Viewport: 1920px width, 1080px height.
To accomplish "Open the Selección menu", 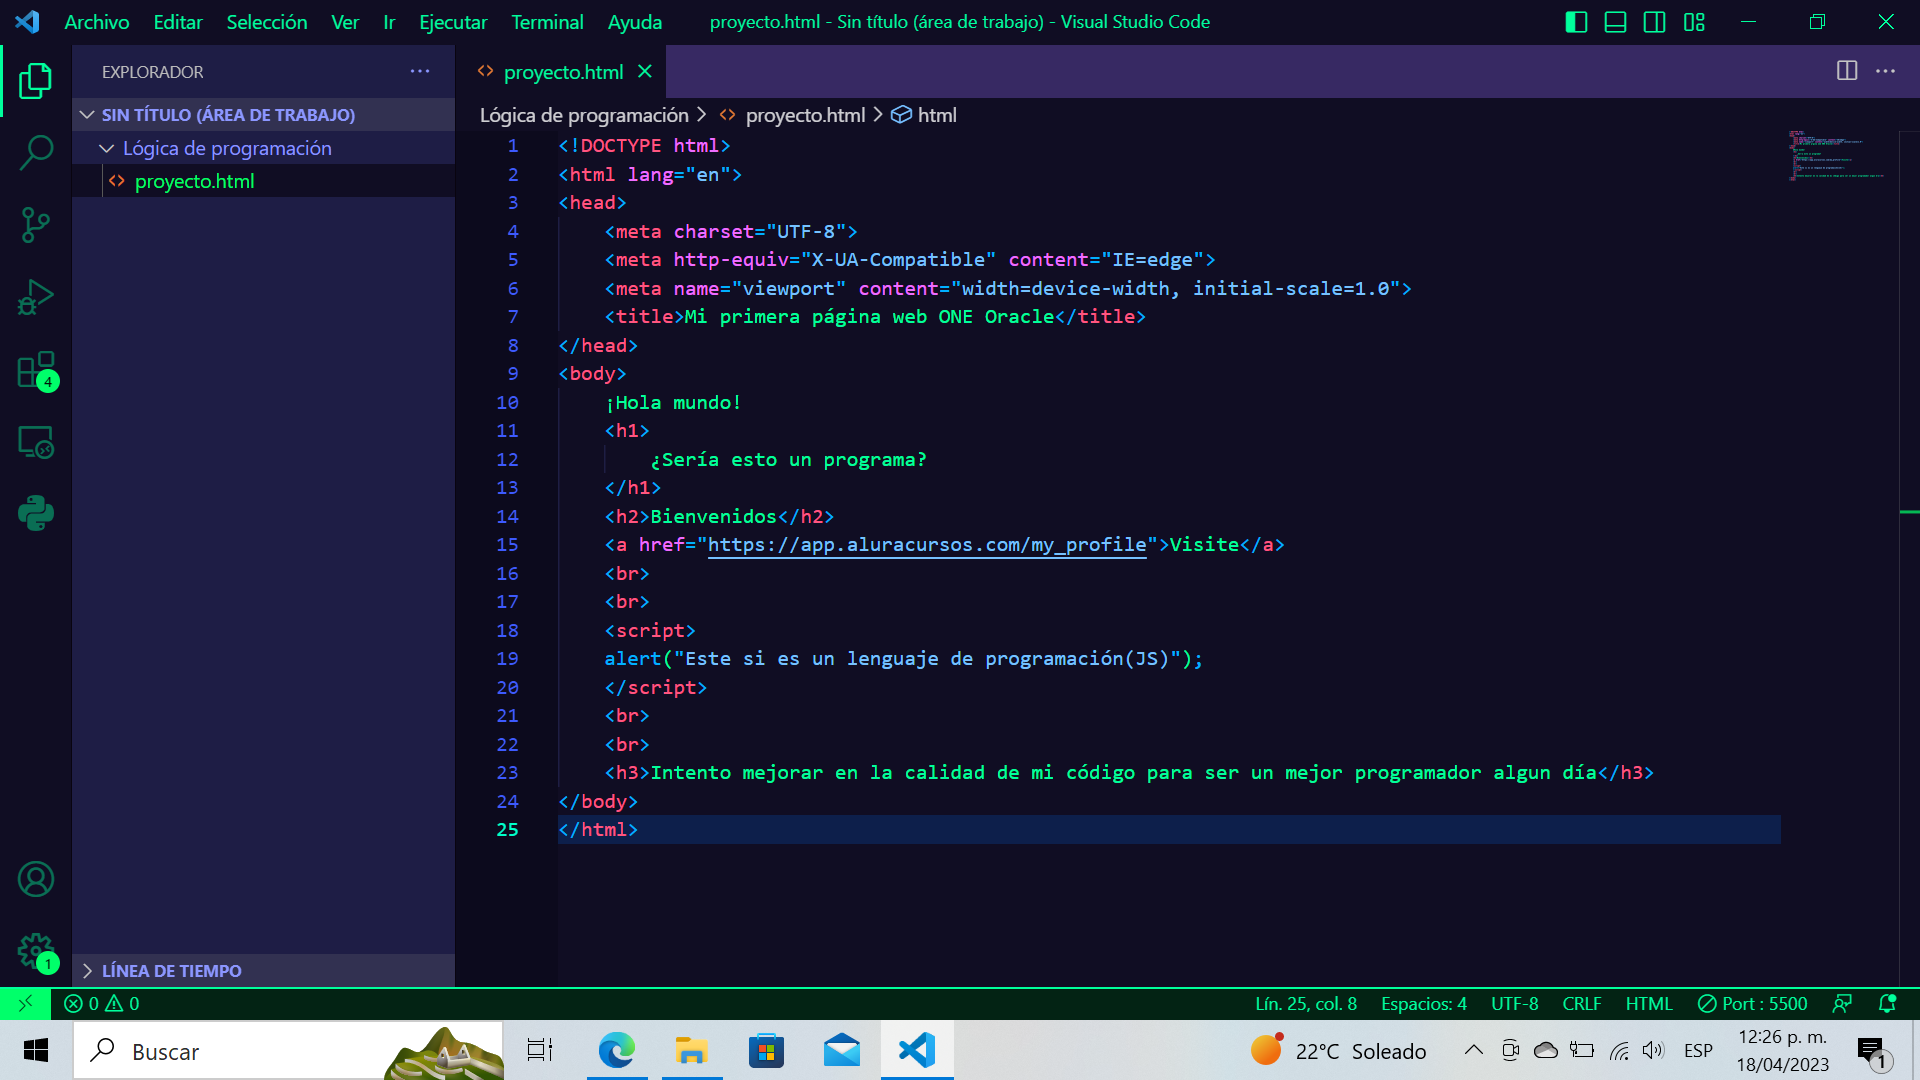I will 267,22.
